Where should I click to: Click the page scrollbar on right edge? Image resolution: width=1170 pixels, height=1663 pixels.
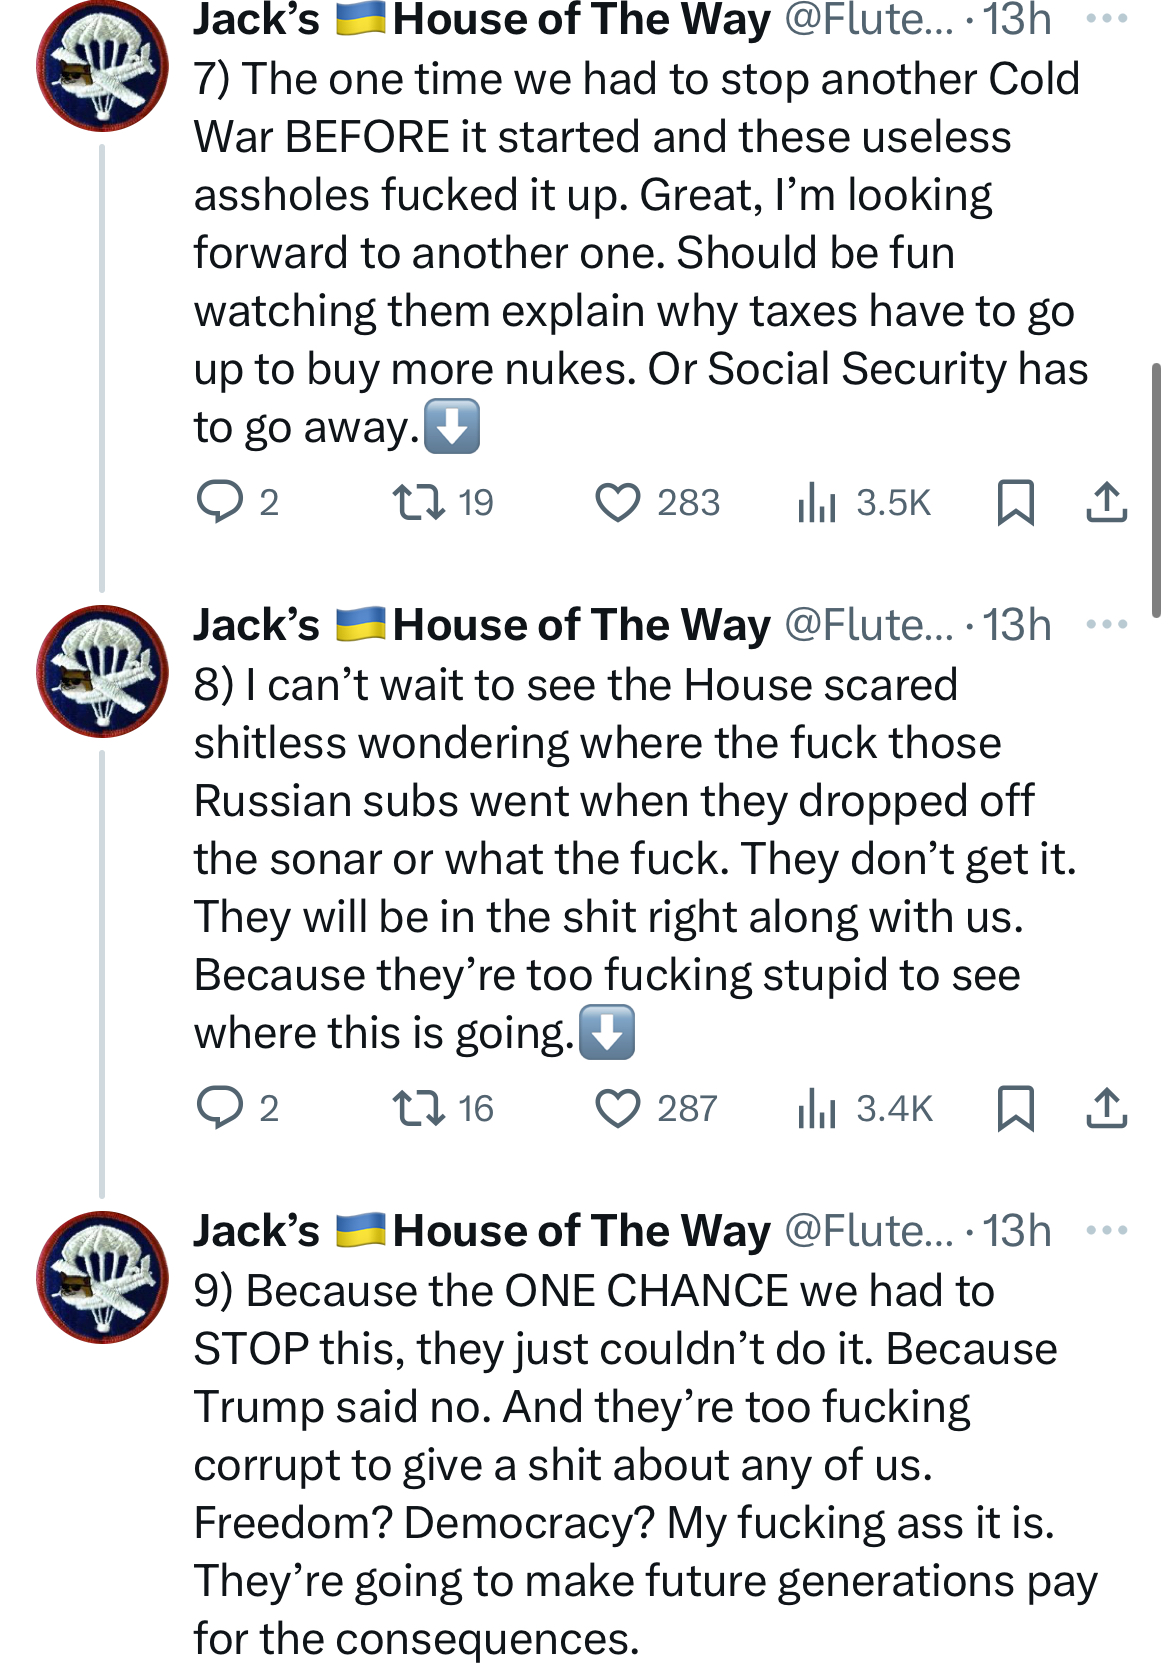1156,490
